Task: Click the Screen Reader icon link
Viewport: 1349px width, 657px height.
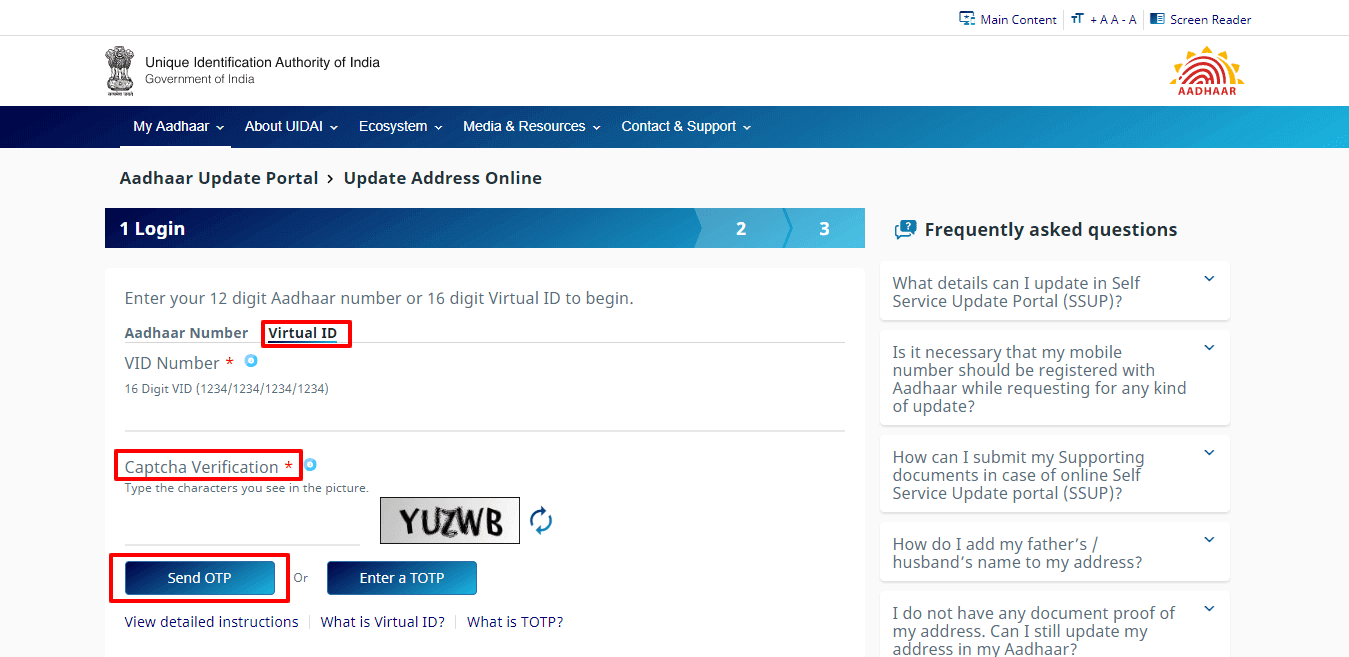Action: click(x=1157, y=19)
